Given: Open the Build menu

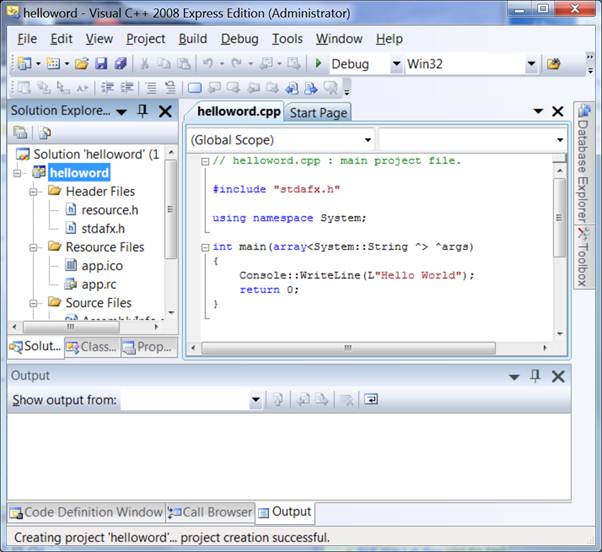Looking at the screenshot, I should 193,39.
